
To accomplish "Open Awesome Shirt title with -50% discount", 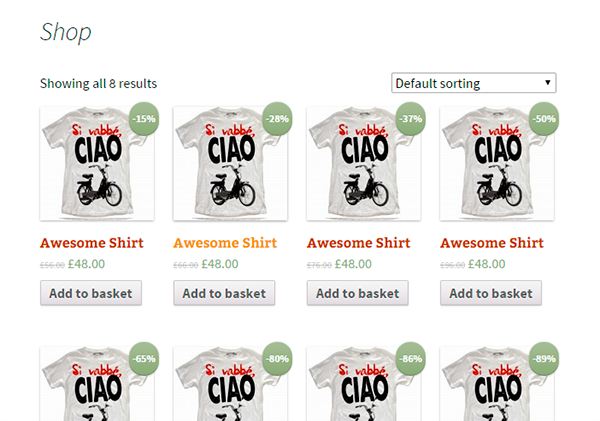I will coord(492,243).
